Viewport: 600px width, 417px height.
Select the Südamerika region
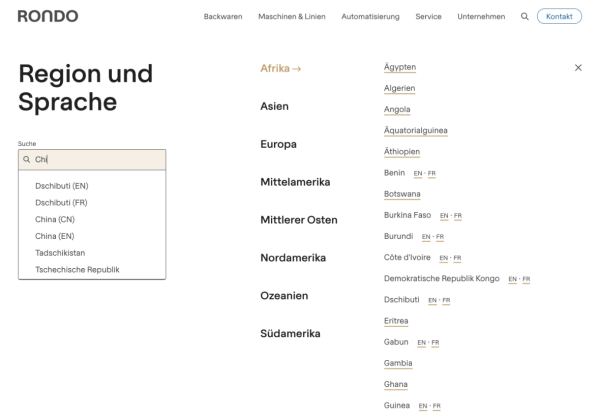(x=290, y=334)
